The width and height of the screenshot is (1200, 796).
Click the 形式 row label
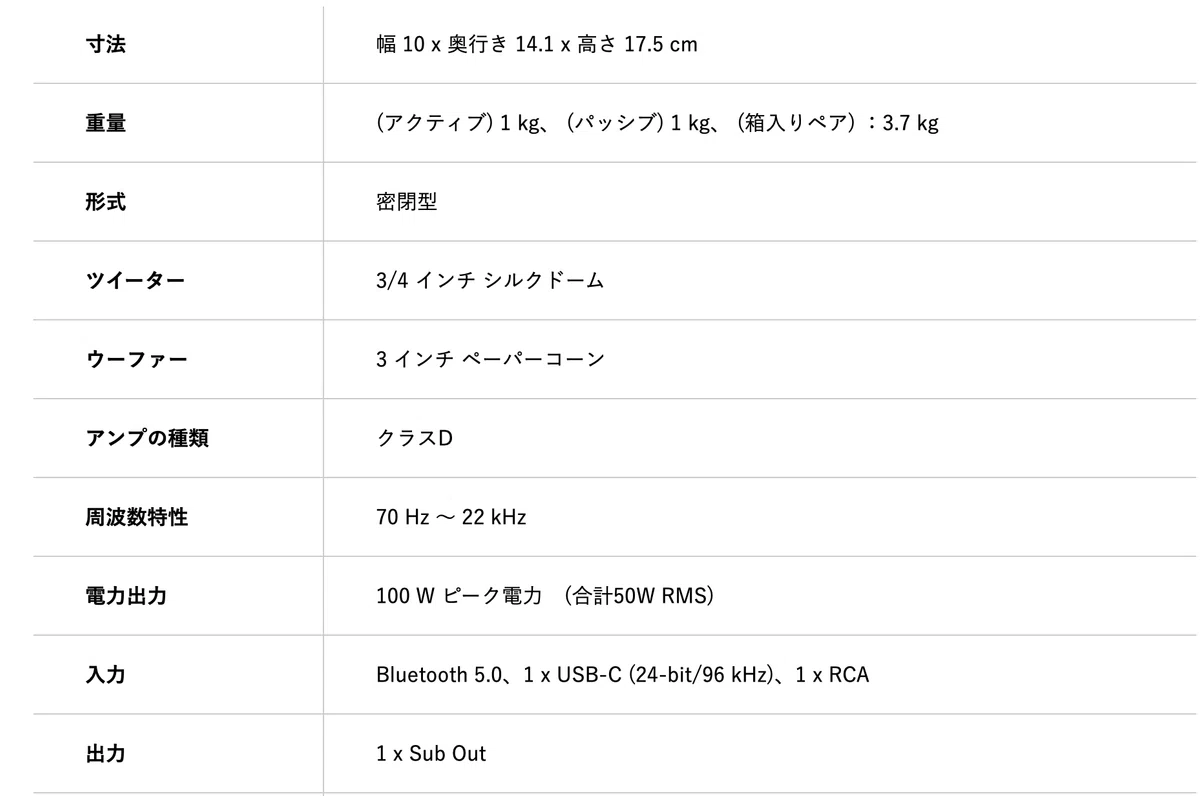click(106, 202)
